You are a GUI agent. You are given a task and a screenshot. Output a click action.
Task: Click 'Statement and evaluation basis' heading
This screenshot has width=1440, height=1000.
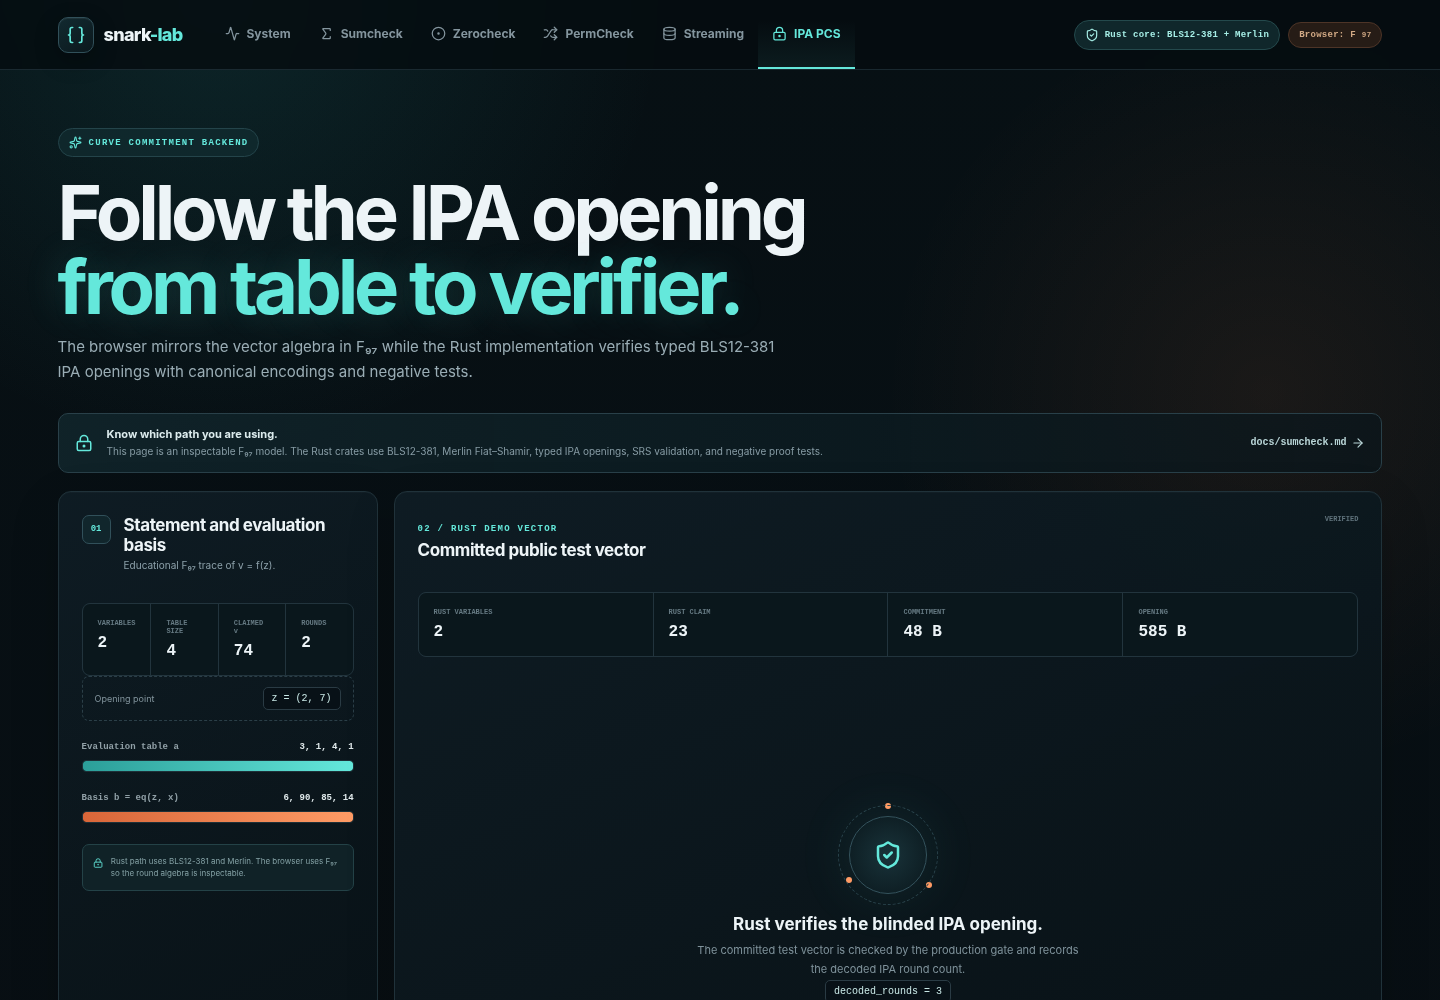pos(224,535)
